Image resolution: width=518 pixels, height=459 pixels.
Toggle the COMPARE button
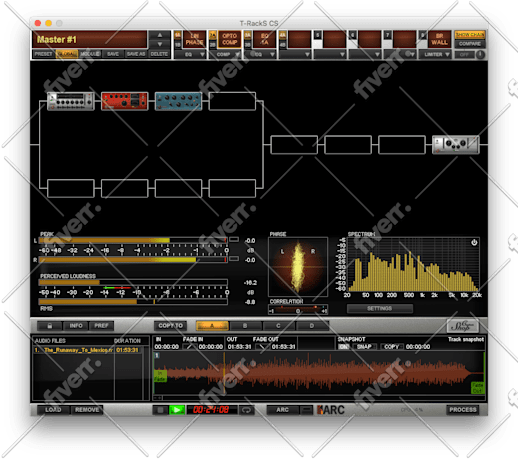pos(470,44)
